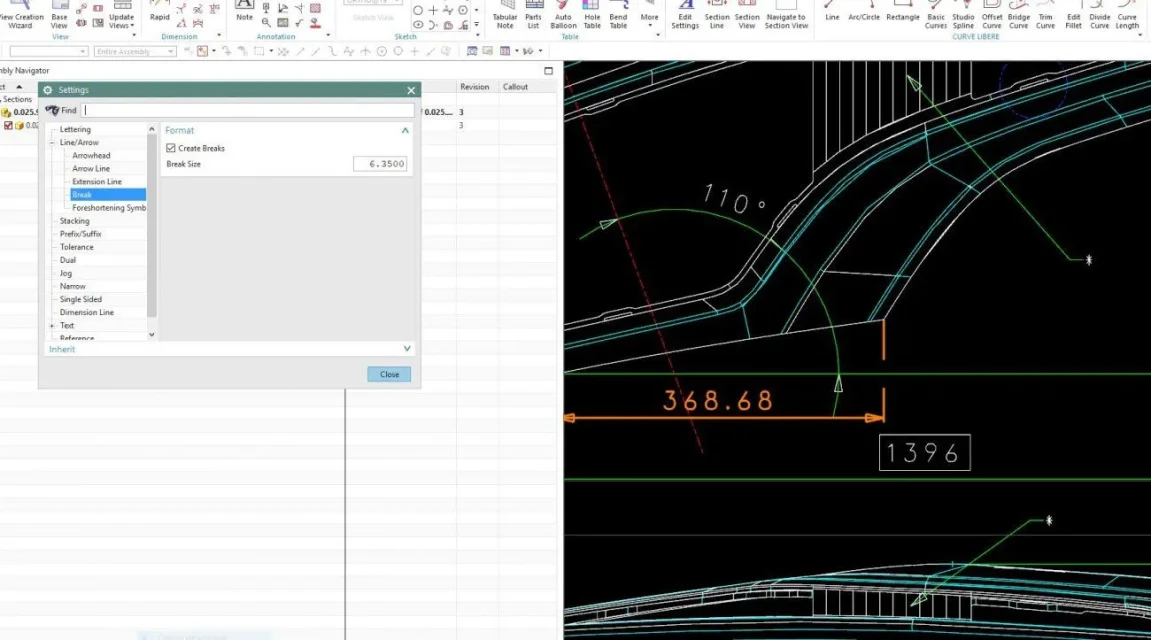Expand the Dimension group options arrow
The width and height of the screenshot is (1151, 640).
click(x=219, y=36)
